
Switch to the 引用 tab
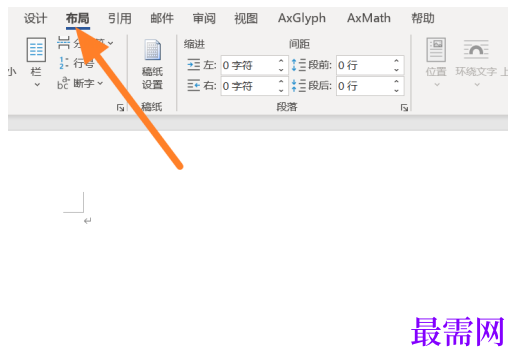point(119,18)
